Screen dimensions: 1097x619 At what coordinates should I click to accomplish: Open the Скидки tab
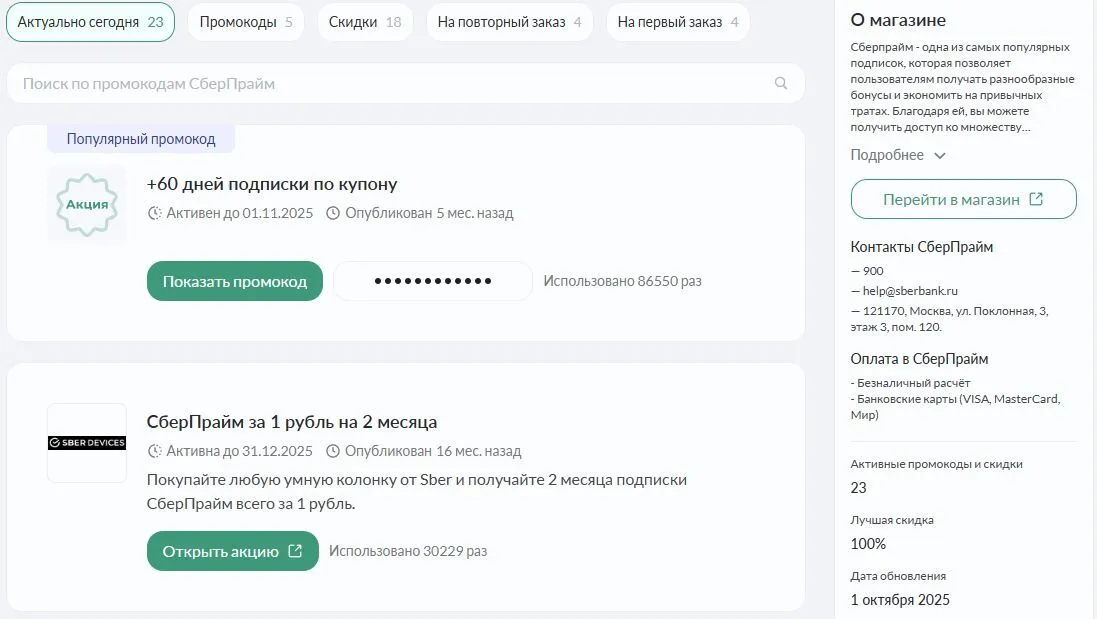[365, 22]
